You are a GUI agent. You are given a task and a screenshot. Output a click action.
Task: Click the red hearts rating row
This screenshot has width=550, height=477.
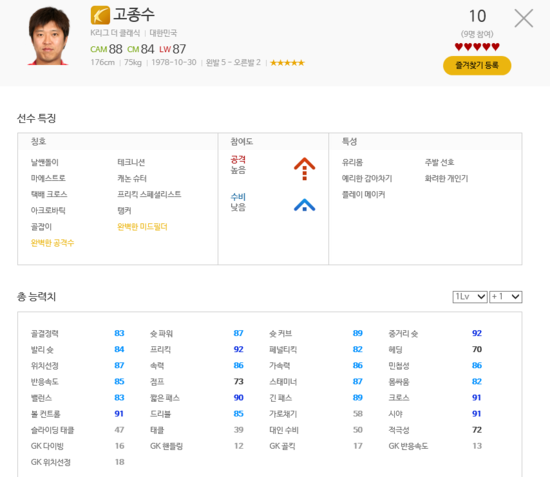point(477,47)
